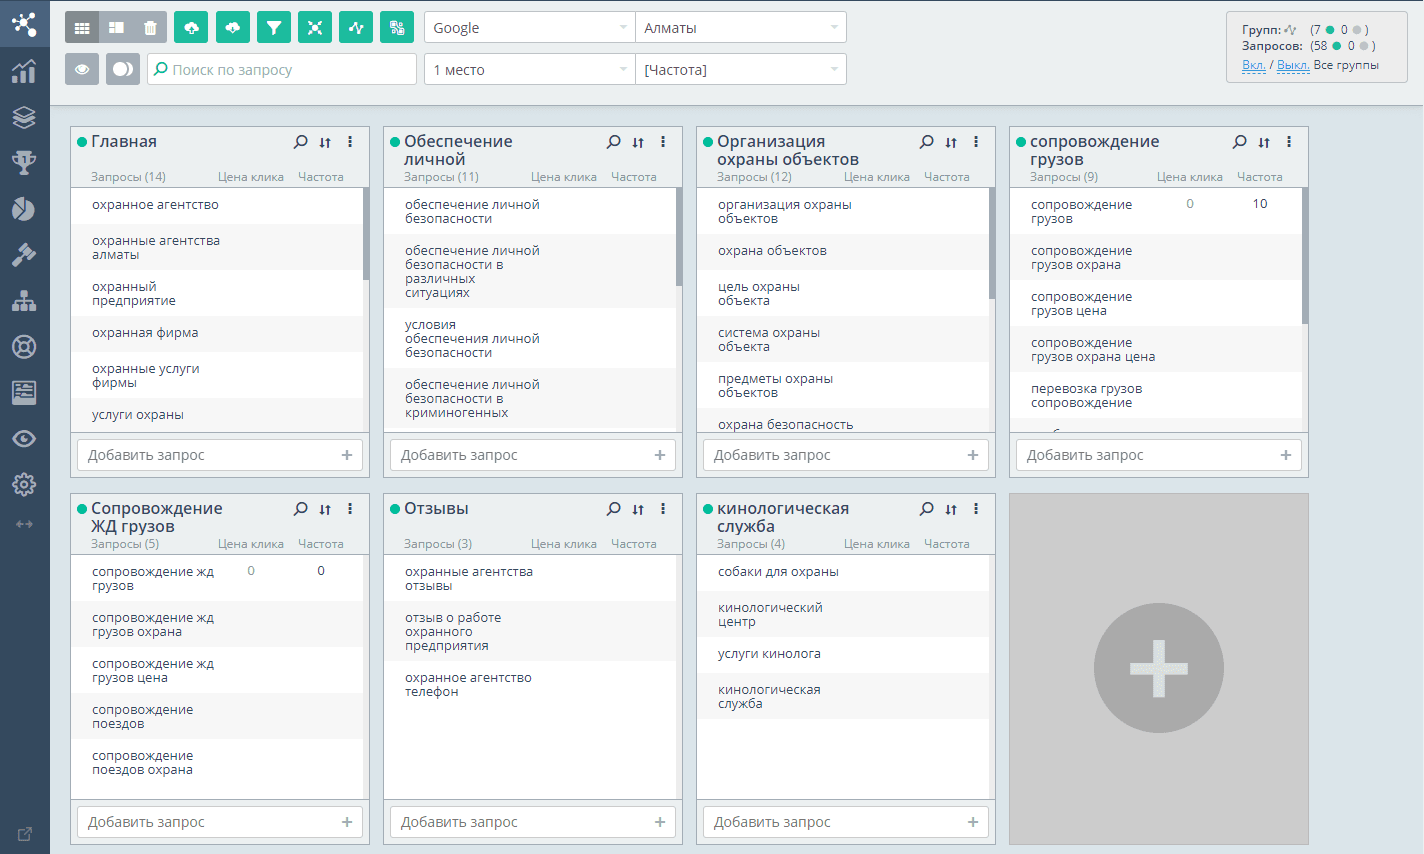Screen dimensions: 1424x854
Task: Open the funnel filter tool
Action: pyautogui.click(x=273, y=28)
